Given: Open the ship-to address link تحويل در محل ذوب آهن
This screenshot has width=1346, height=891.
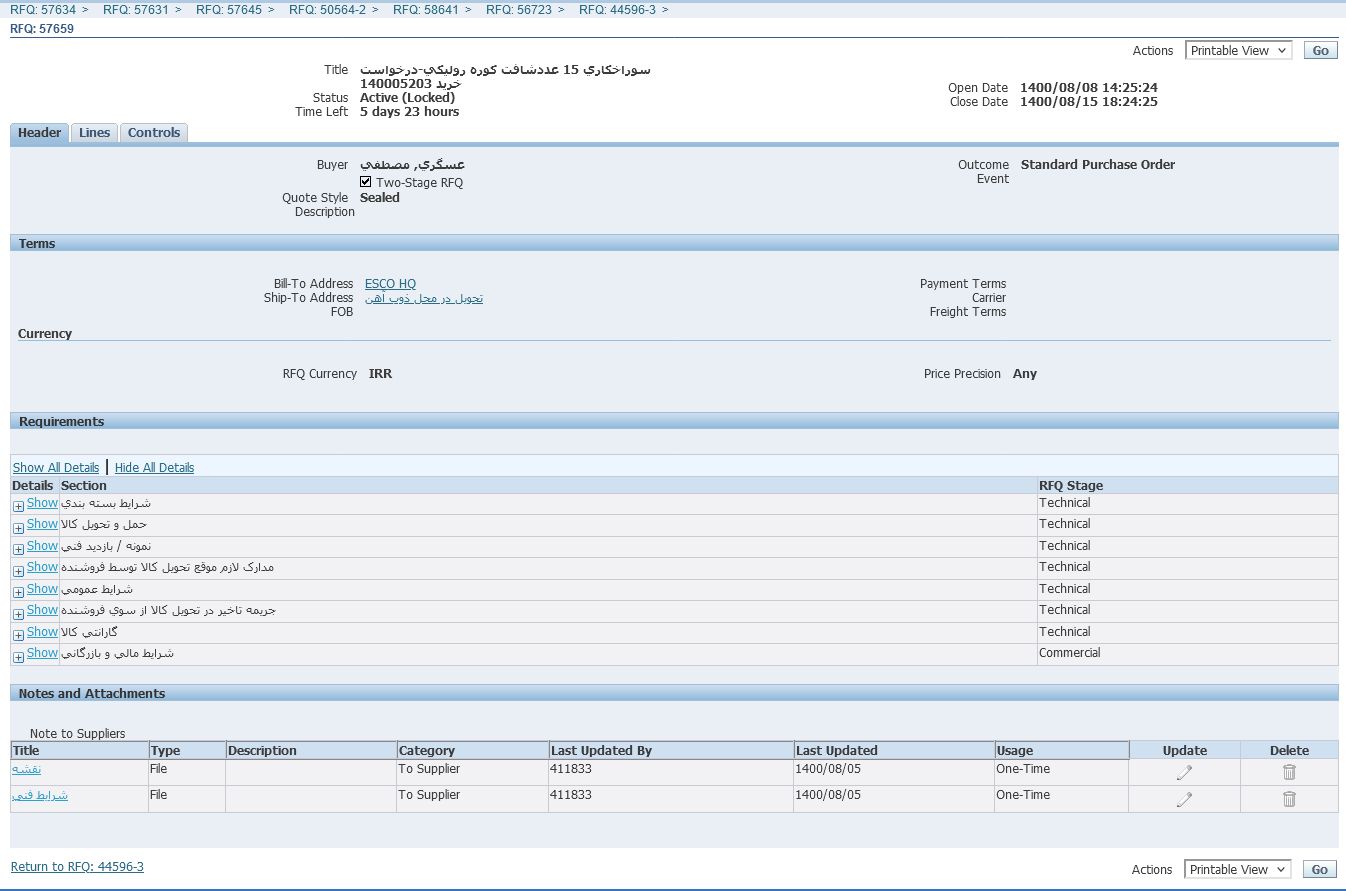Looking at the screenshot, I should 424,298.
